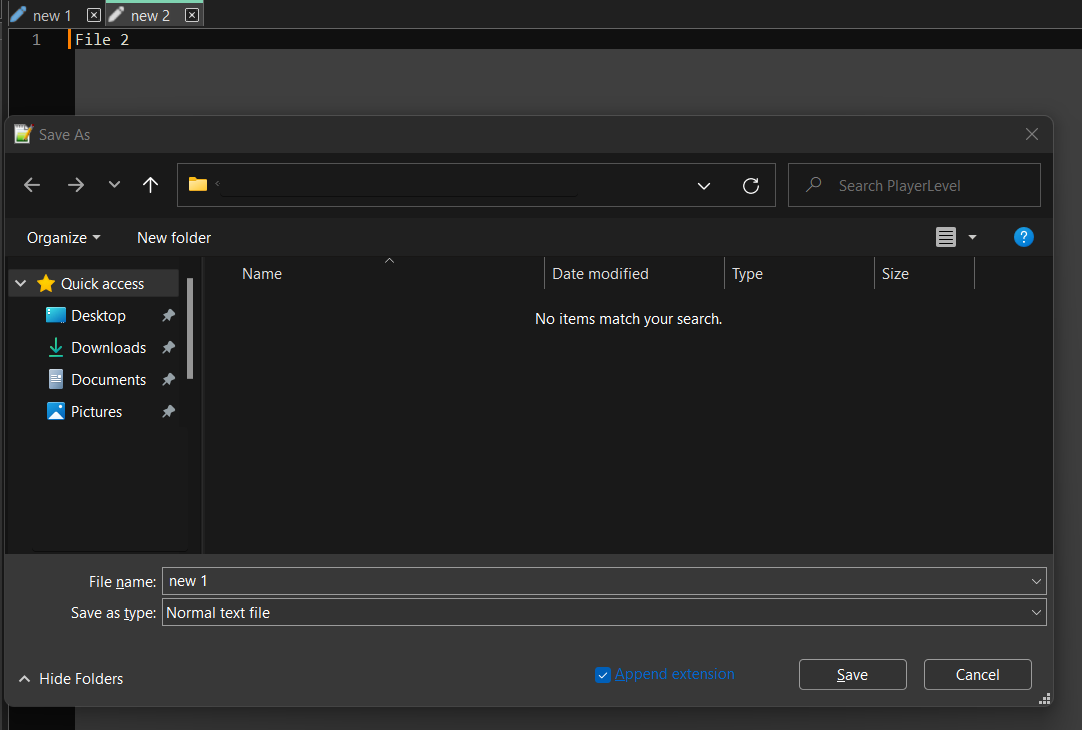Select Quick access in navigation pane

[x=102, y=284]
